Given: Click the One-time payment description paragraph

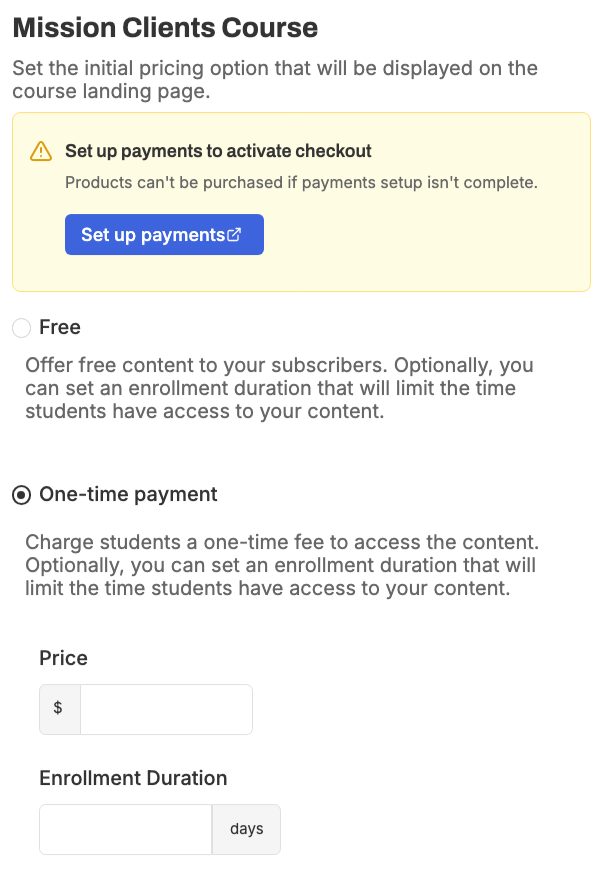Looking at the screenshot, I should (x=280, y=565).
